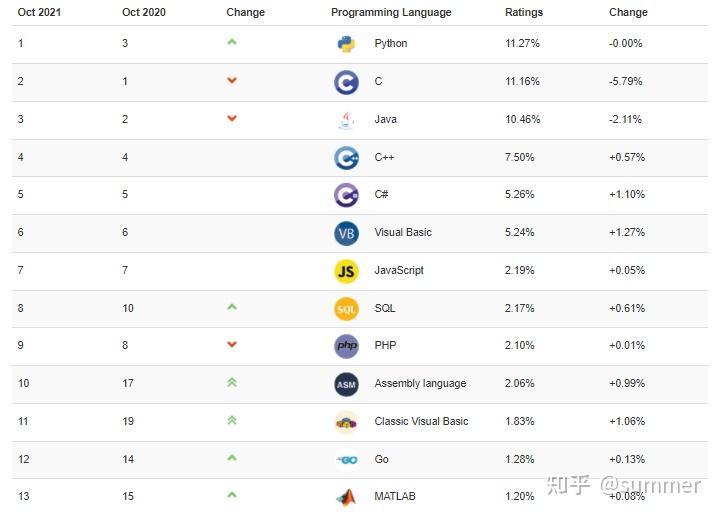Click the Oct 2021 column header
Image resolution: width=719 pixels, height=515 pixels.
(x=41, y=13)
